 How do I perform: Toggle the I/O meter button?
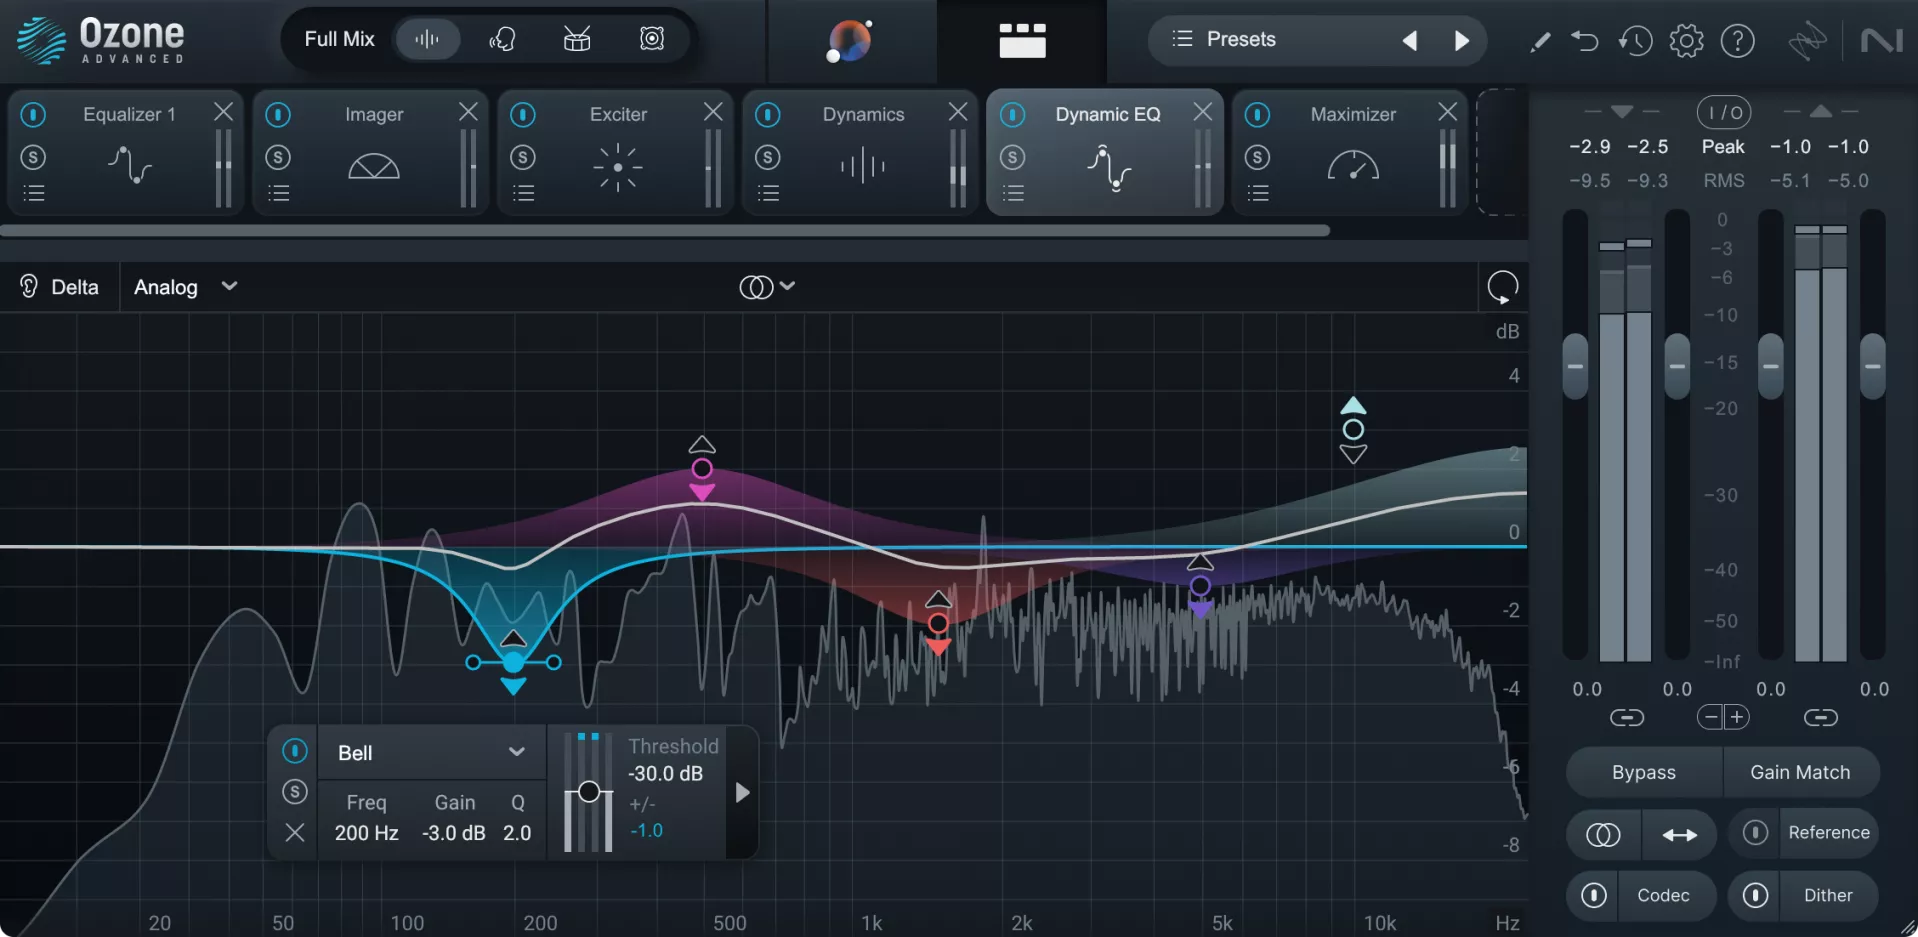click(1724, 113)
